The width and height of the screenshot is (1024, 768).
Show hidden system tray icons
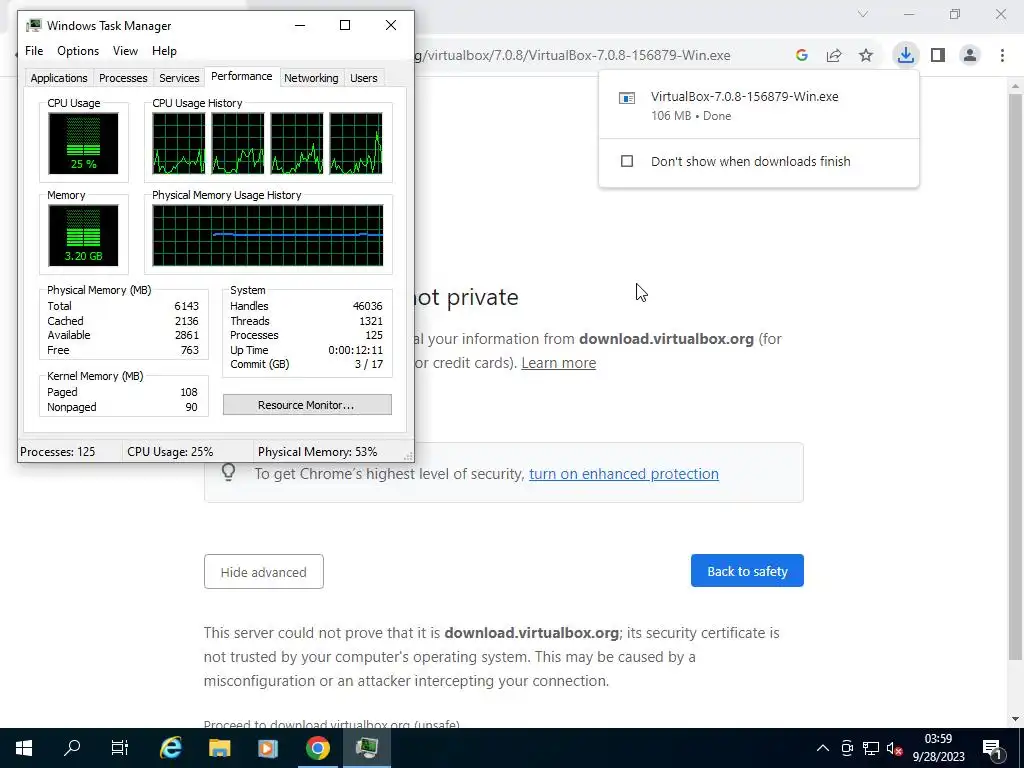coord(823,748)
